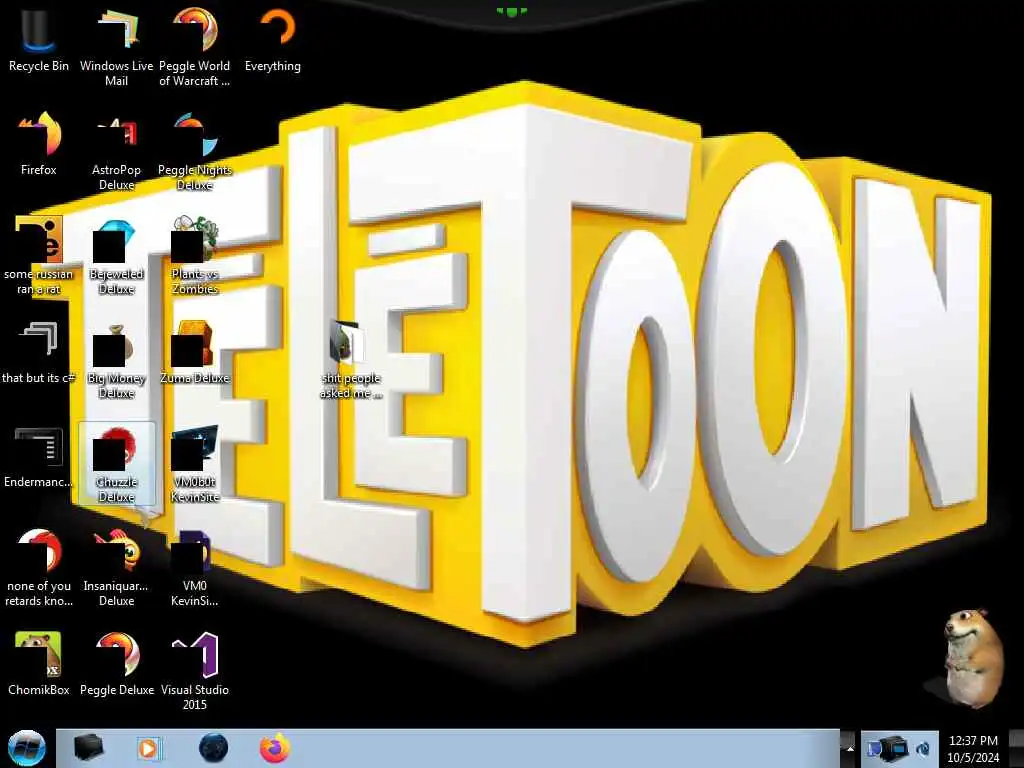Select the 'people asked me' folder
The image size is (1024, 768).
(351, 359)
